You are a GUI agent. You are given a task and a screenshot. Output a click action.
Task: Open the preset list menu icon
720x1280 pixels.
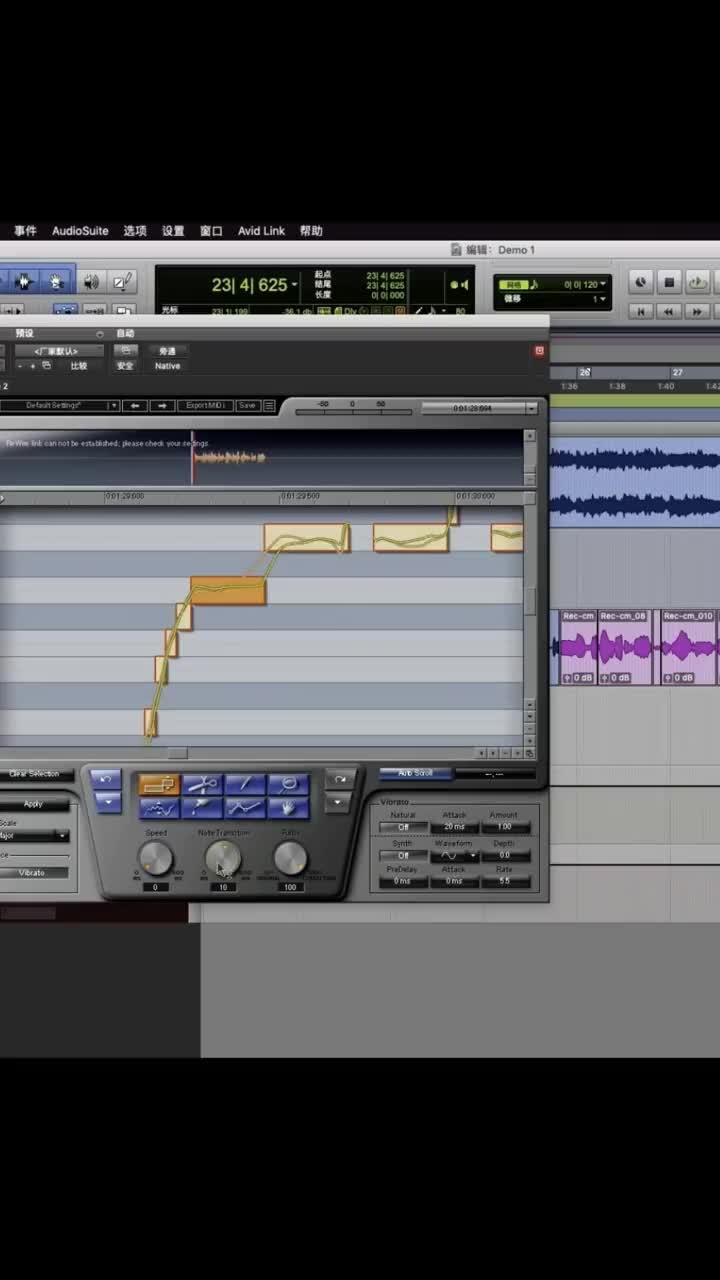(269, 405)
